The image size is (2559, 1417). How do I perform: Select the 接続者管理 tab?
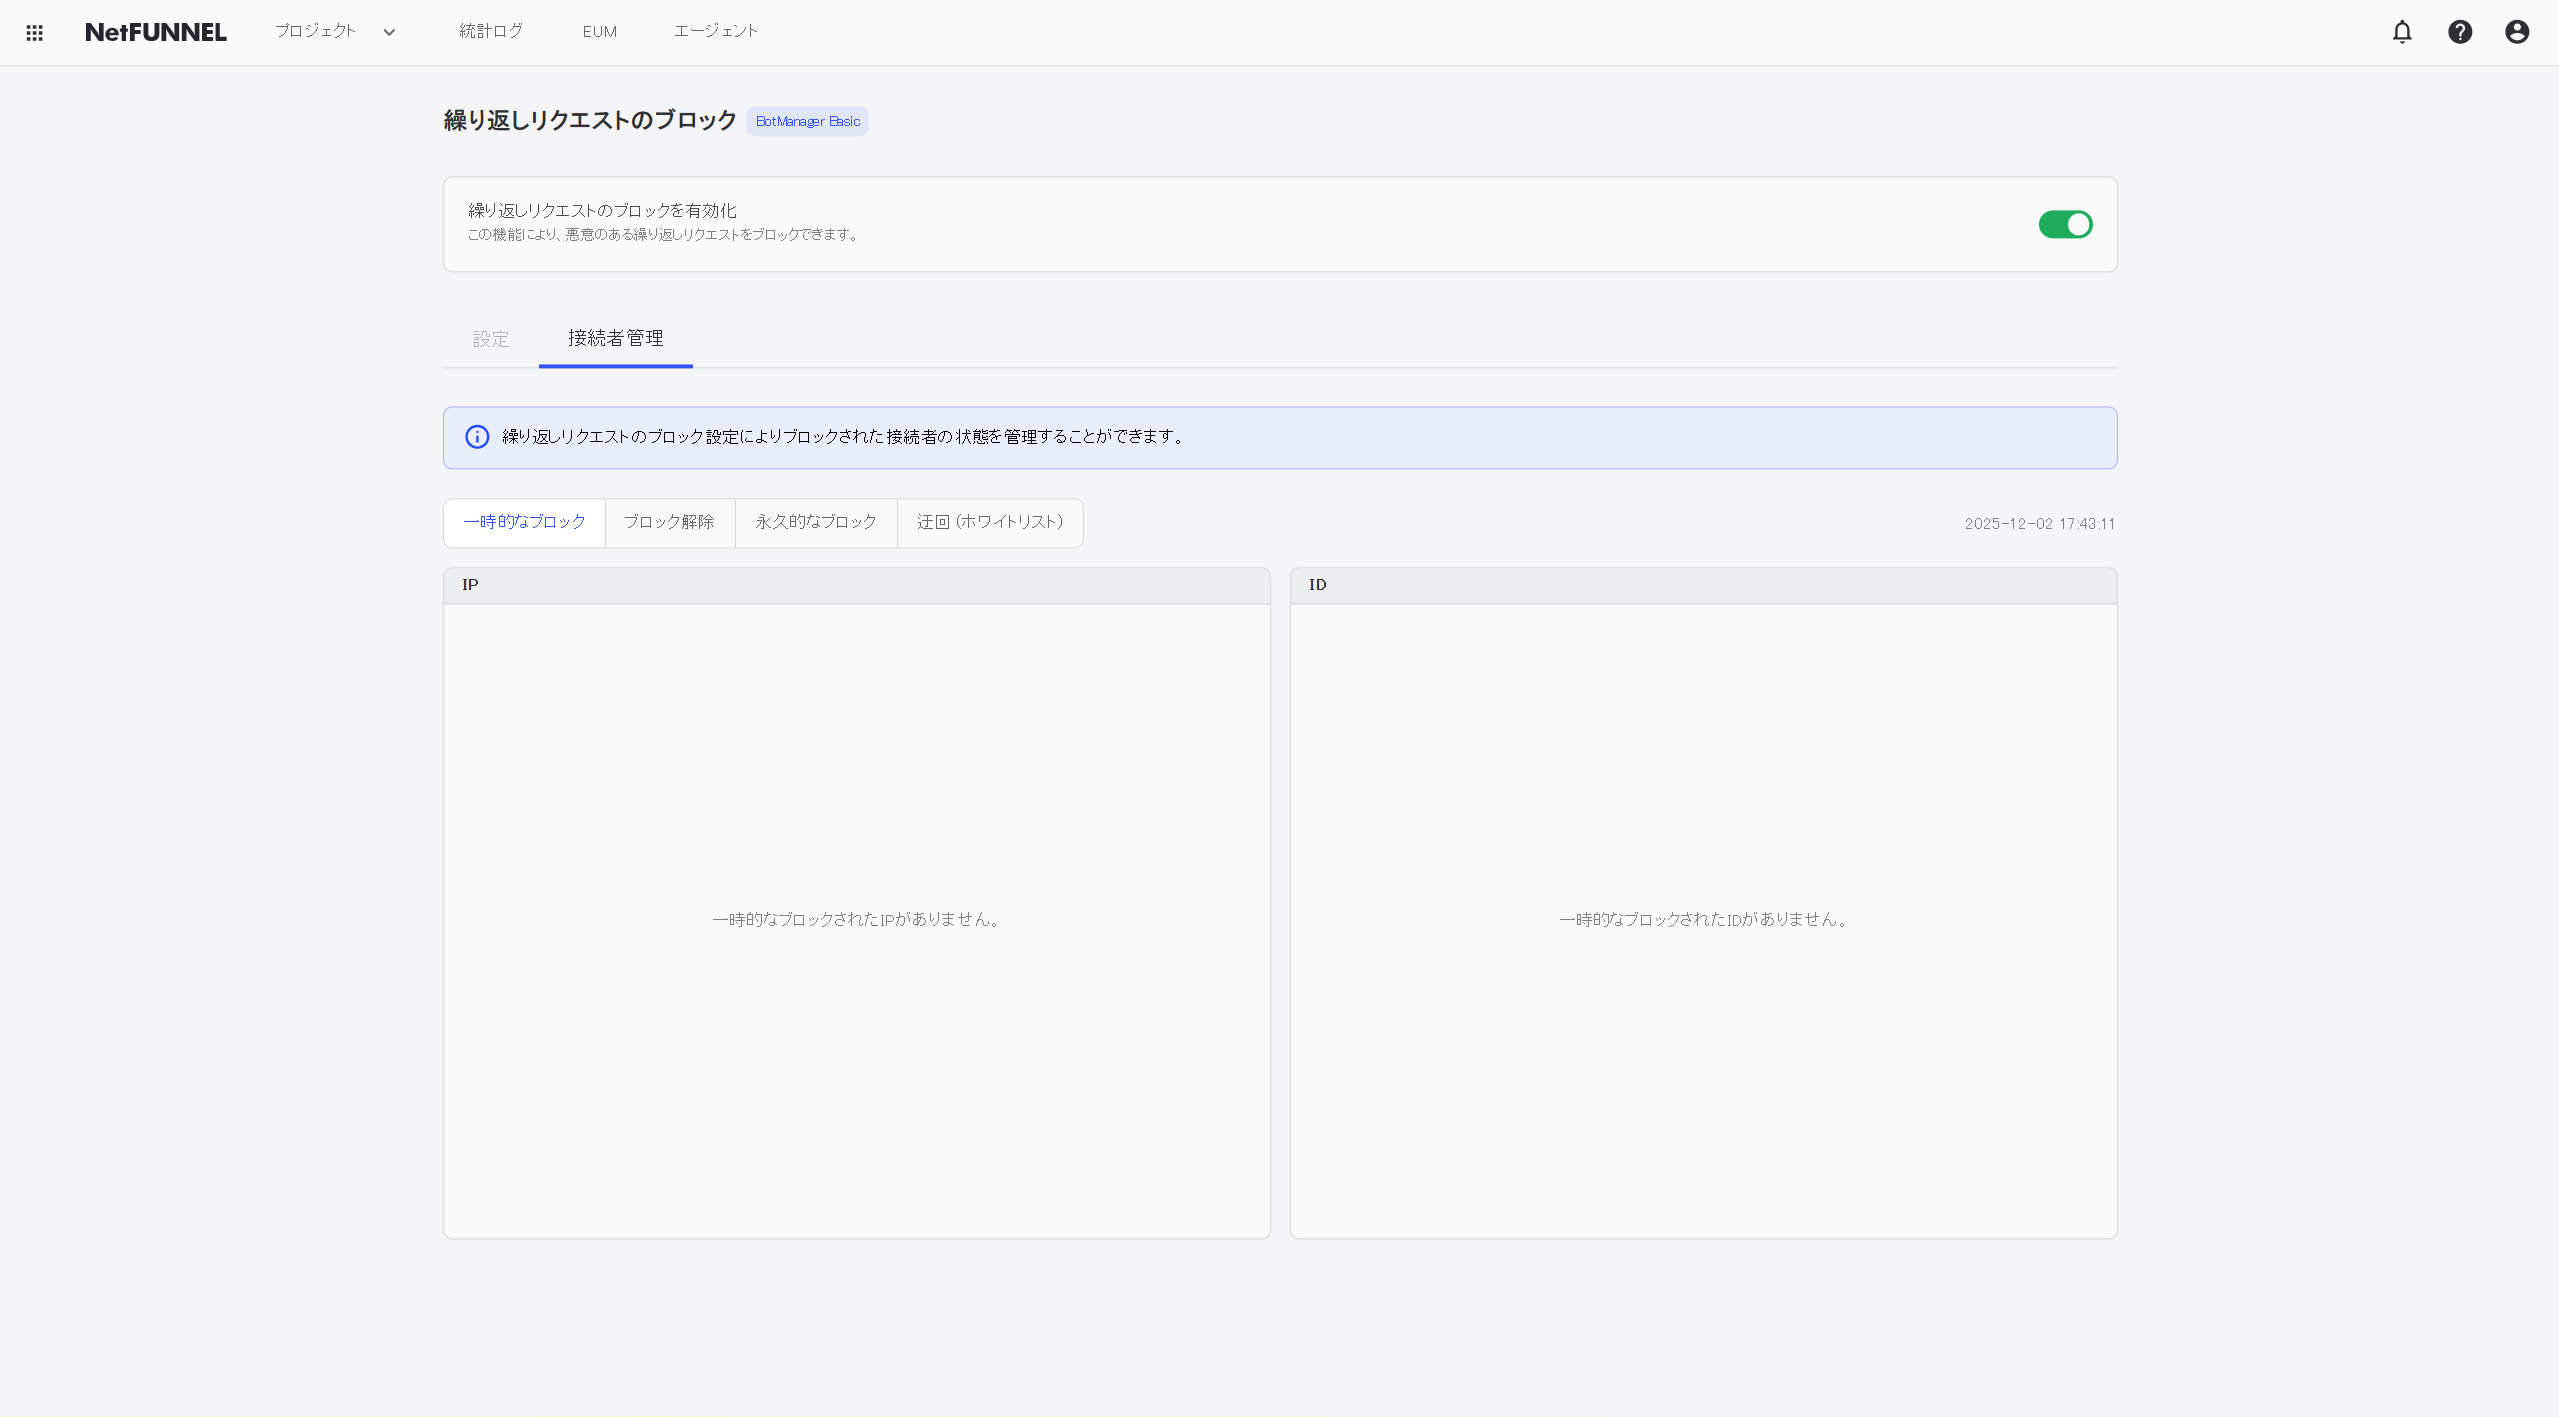615,339
